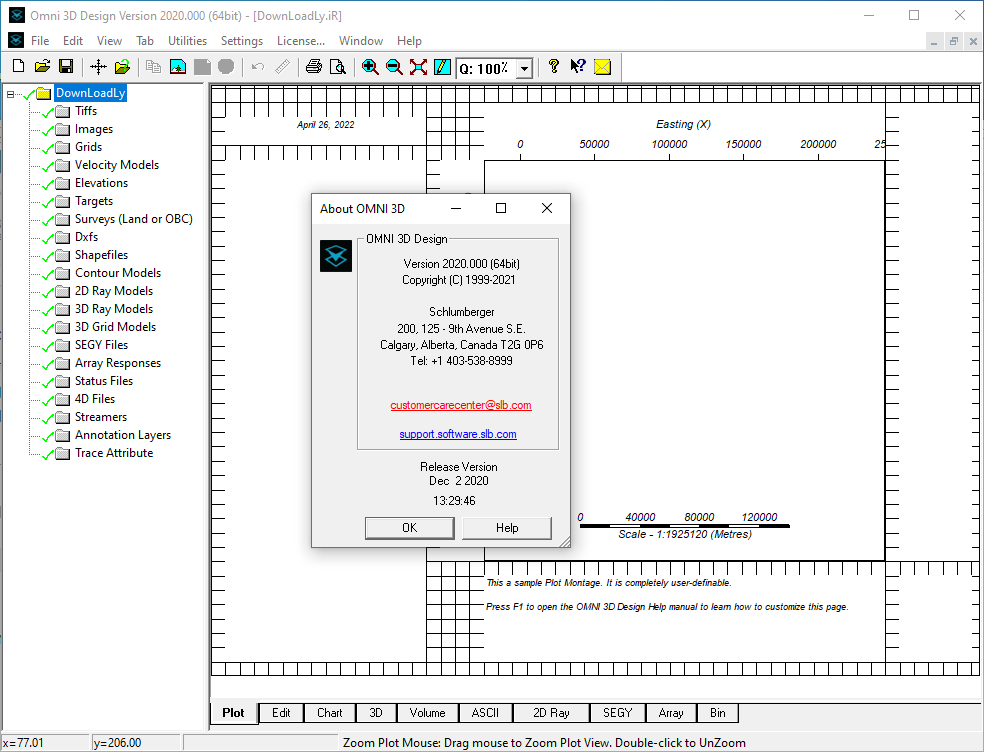Switch to the Chart tab

(x=329, y=713)
